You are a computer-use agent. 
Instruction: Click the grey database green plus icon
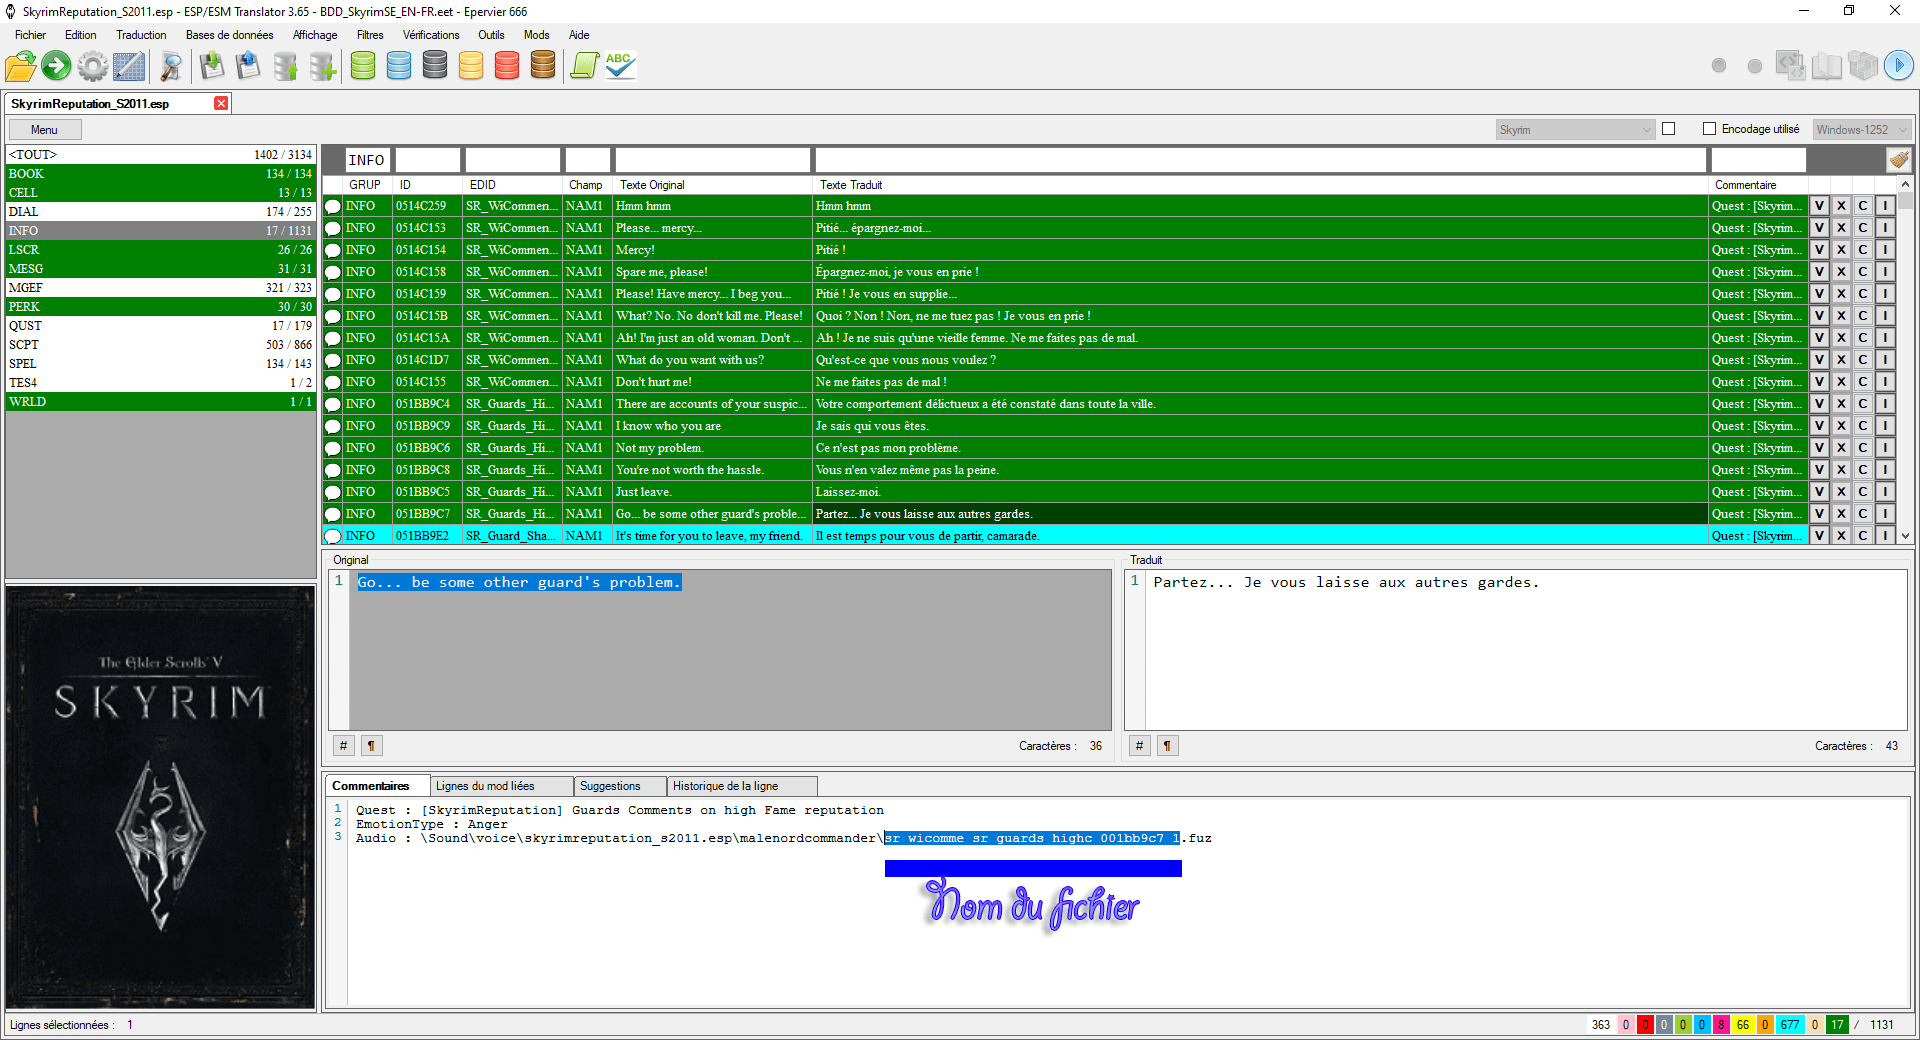(322, 67)
